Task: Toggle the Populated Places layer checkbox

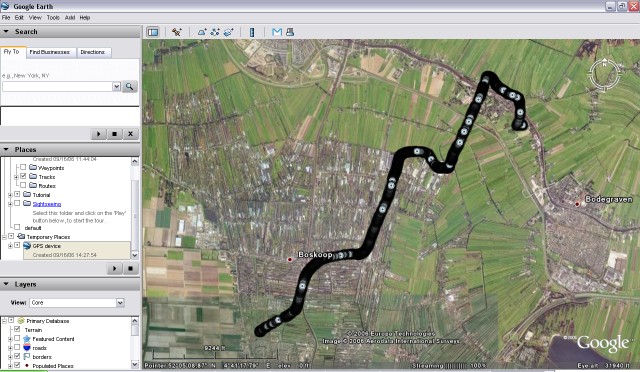Action: click(17, 365)
